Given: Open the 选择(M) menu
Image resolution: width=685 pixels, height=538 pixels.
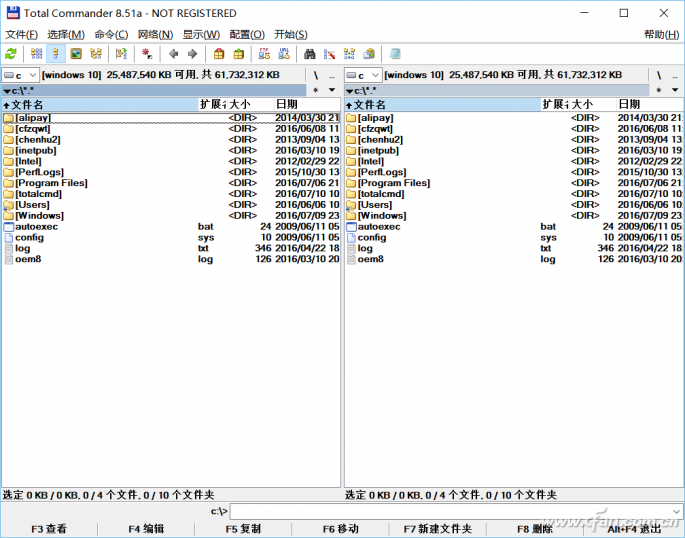Looking at the screenshot, I should point(66,34).
